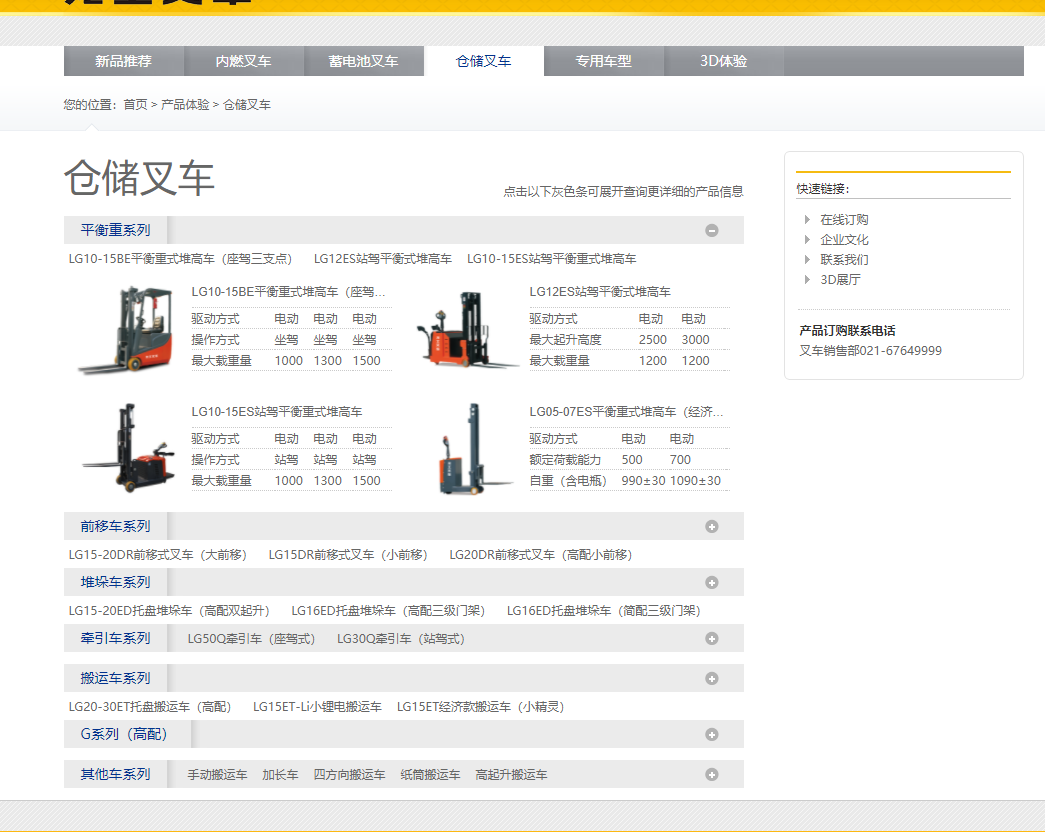Click the 牵引车系列 section header label
Screen dimensions: 1045x832
coord(115,638)
